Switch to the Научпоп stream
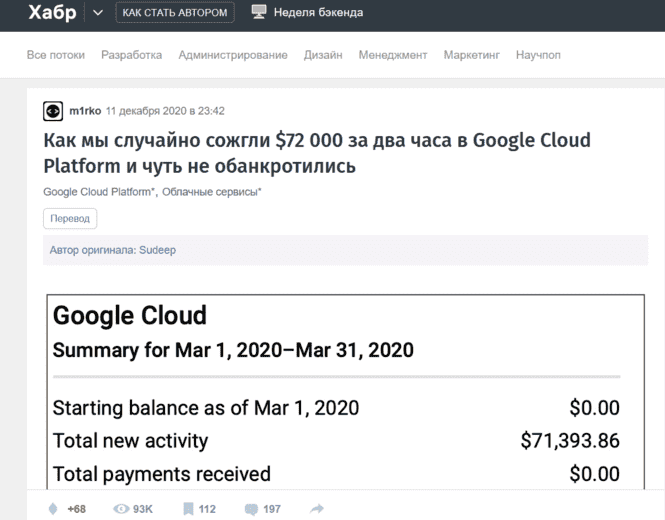The height and width of the screenshot is (520, 665). click(x=538, y=55)
